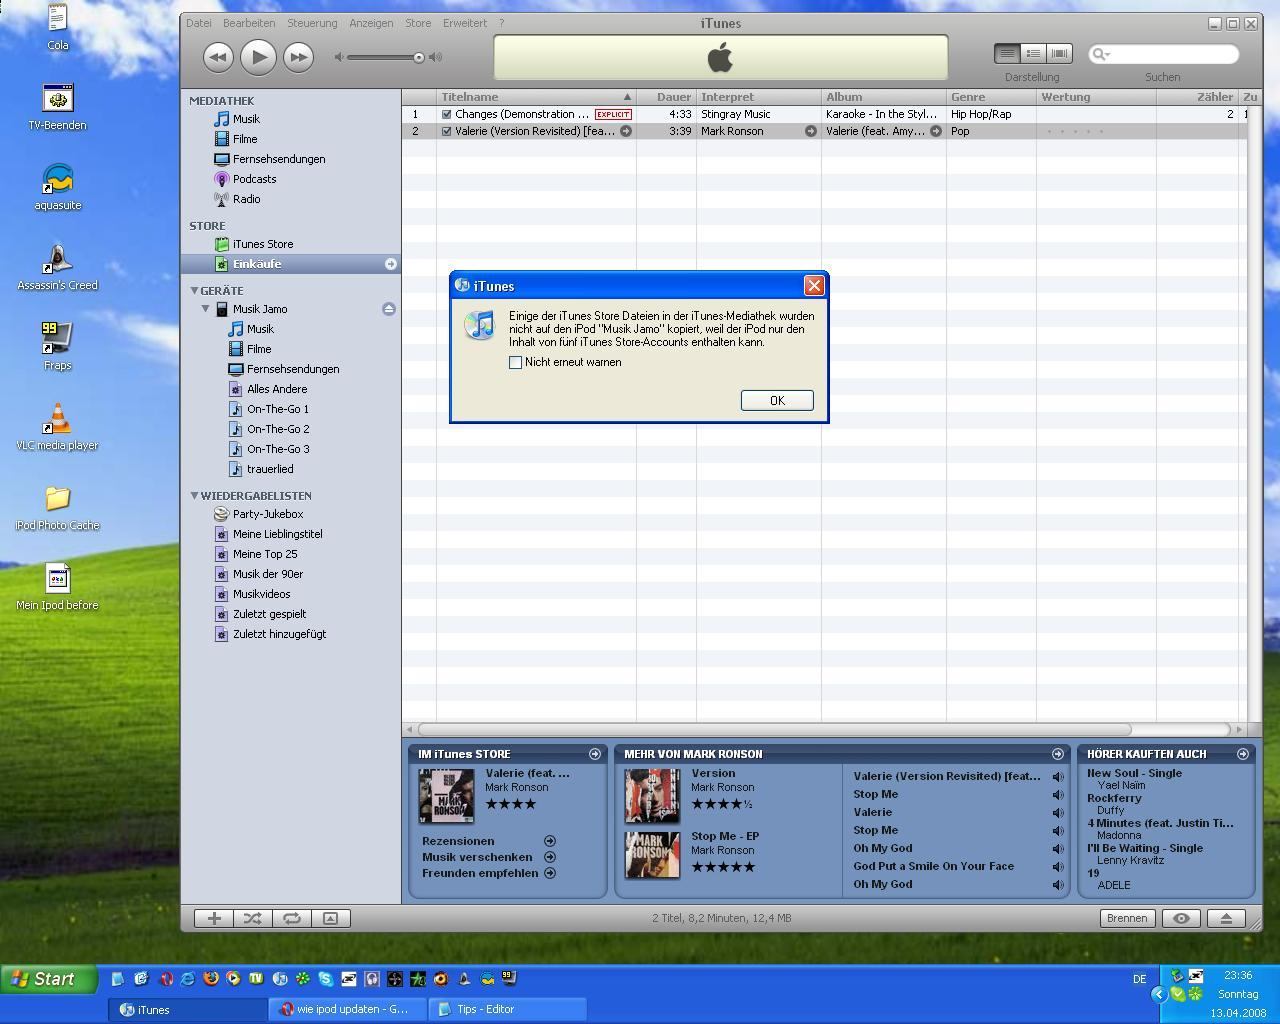Click the store arrow next to Mark Ronson
The image size is (1280, 1024).
(x=811, y=131)
